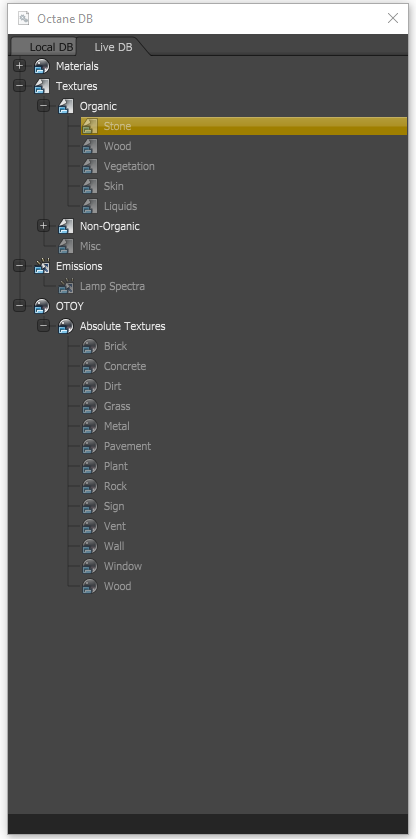This screenshot has width=416, height=839.
Task: Collapse the Absolute Textures node
Action: coord(43,325)
